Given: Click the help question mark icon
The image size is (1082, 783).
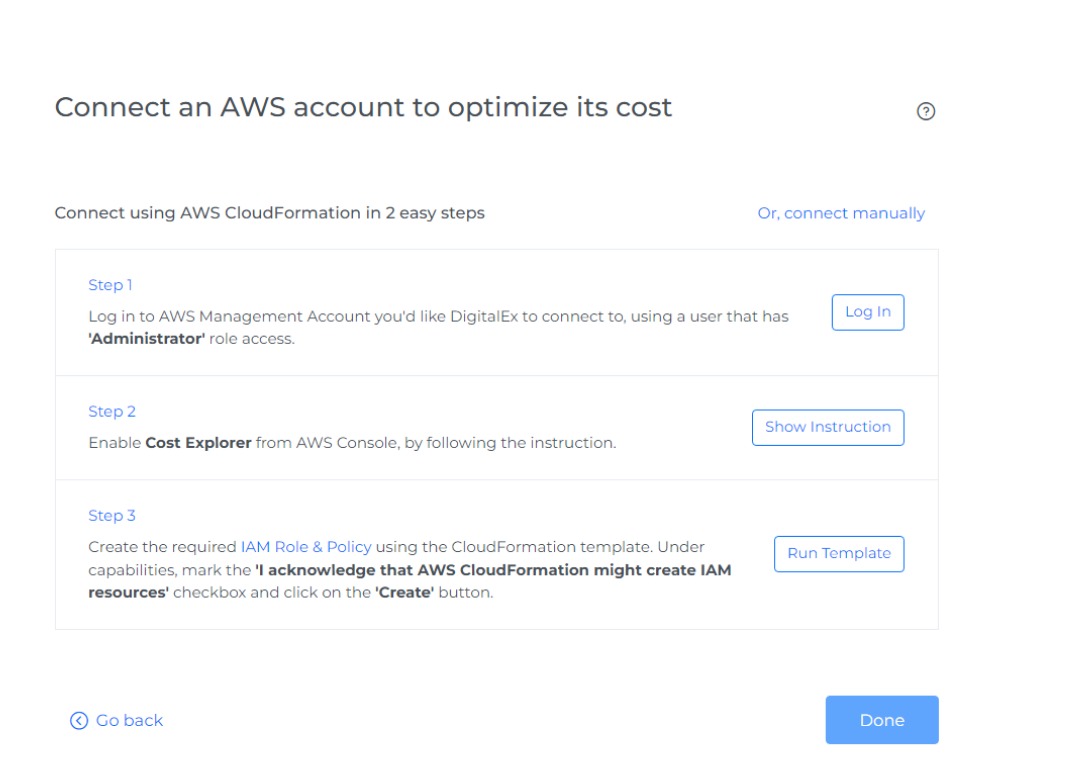Looking at the screenshot, I should point(925,112).
